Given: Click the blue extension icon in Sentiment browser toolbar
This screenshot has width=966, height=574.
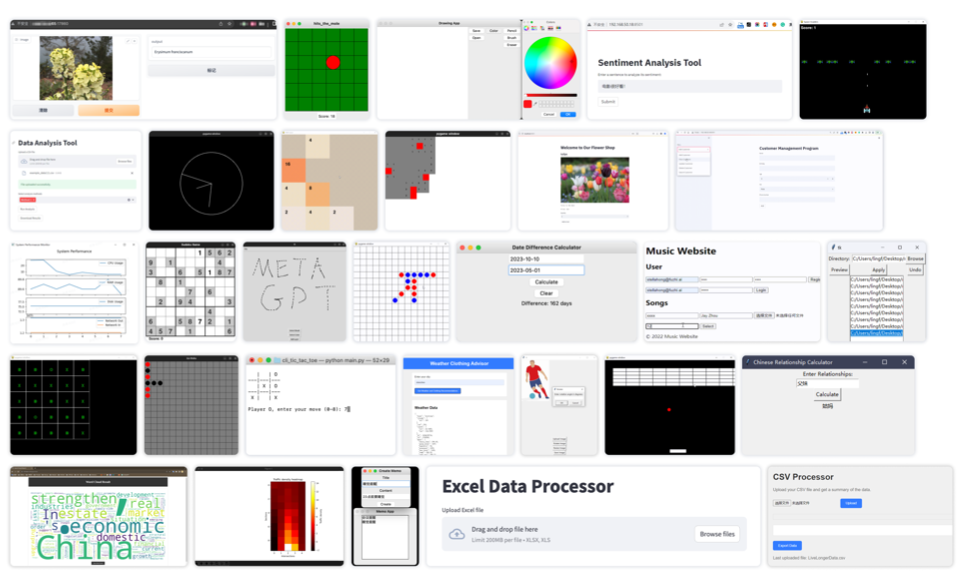Looking at the screenshot, I should [741, 25].
